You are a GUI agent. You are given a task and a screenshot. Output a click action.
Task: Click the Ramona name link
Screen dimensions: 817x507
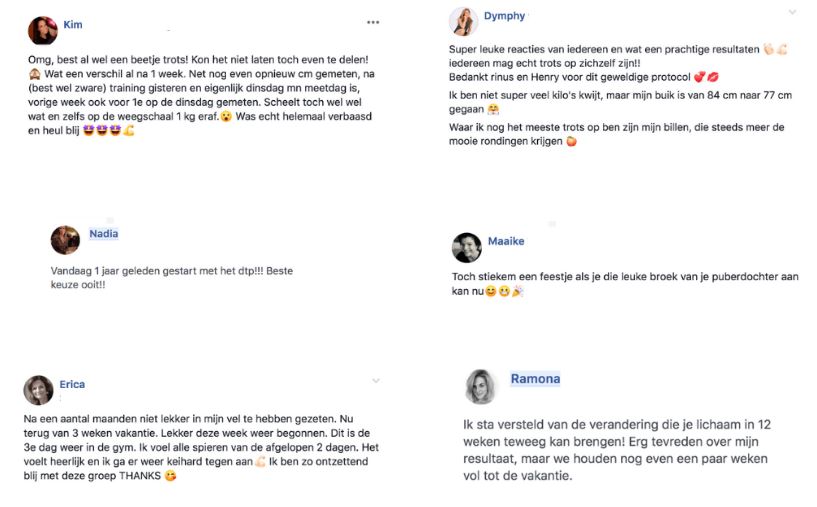click(535, 379)
